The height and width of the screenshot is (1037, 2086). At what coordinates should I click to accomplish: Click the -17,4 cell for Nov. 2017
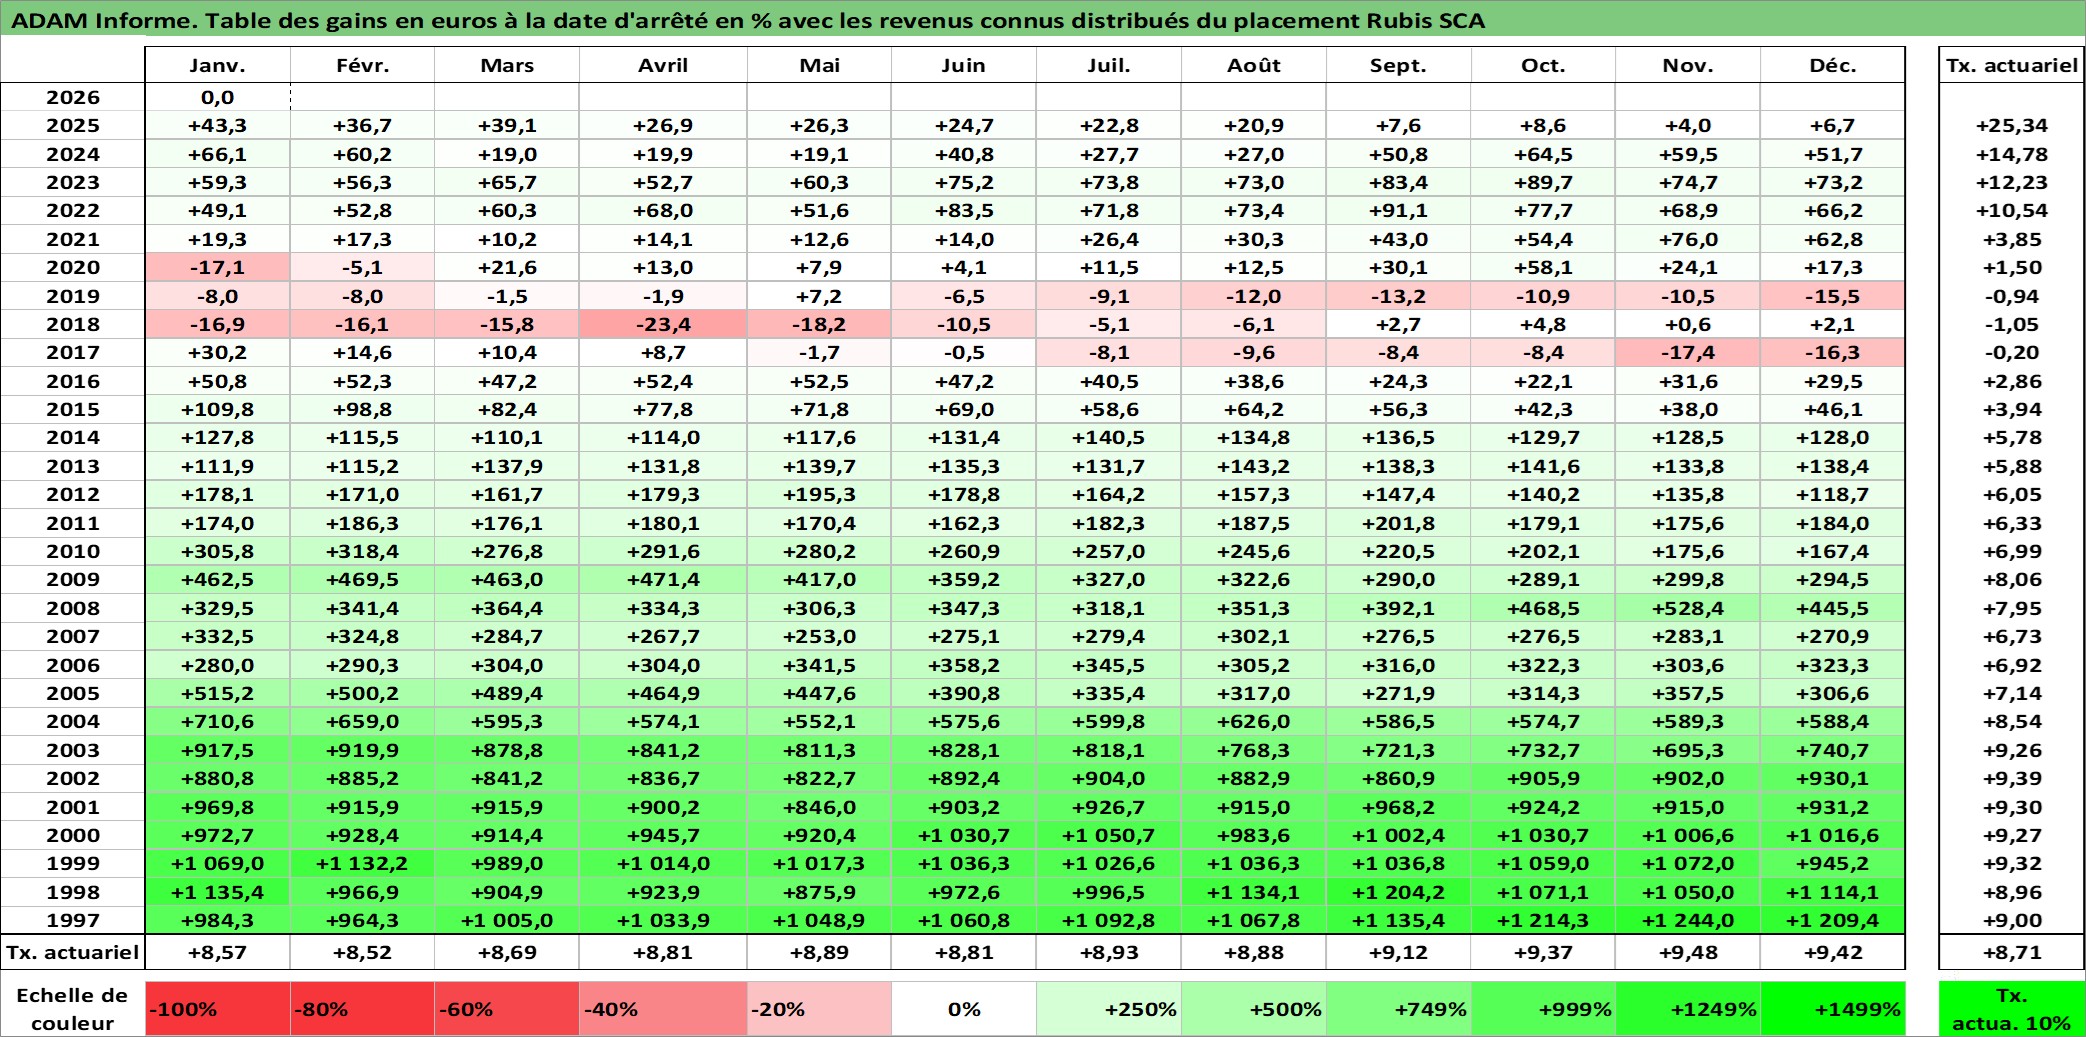click(x=1688, y=352)
